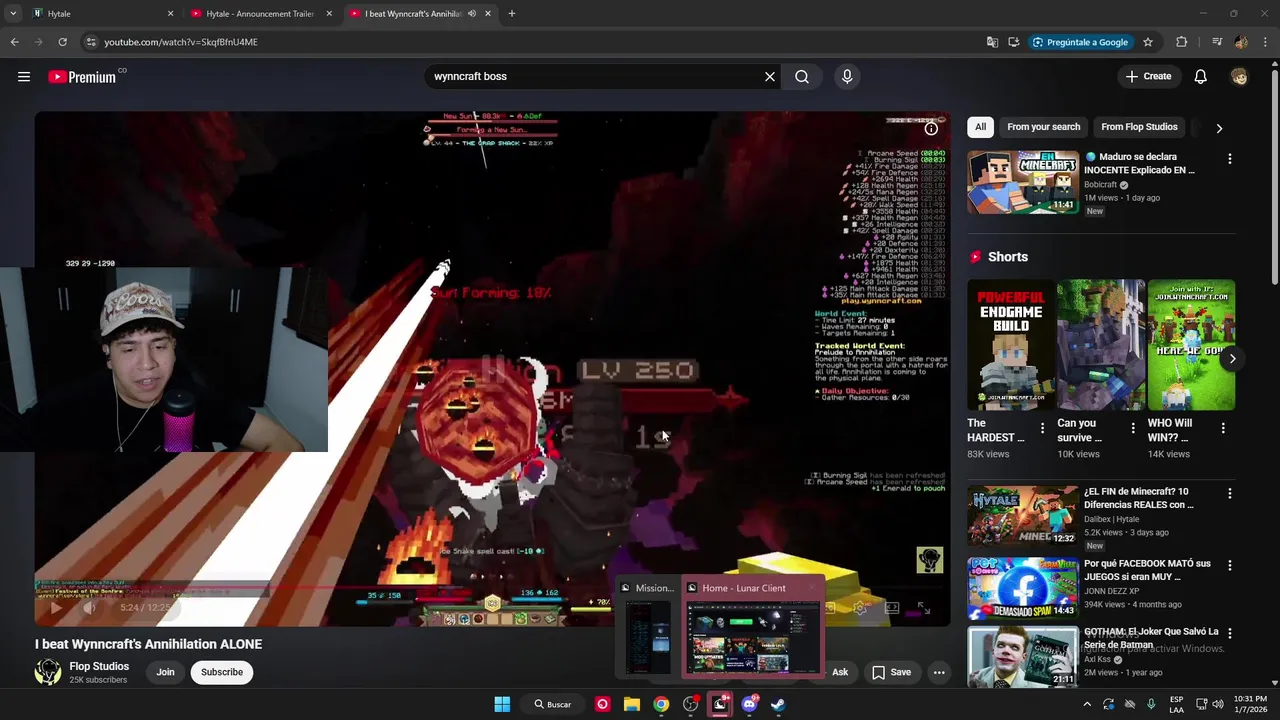Open translate page icon
This screenshot has width=1280, height=720.
[x=992, y=42]
